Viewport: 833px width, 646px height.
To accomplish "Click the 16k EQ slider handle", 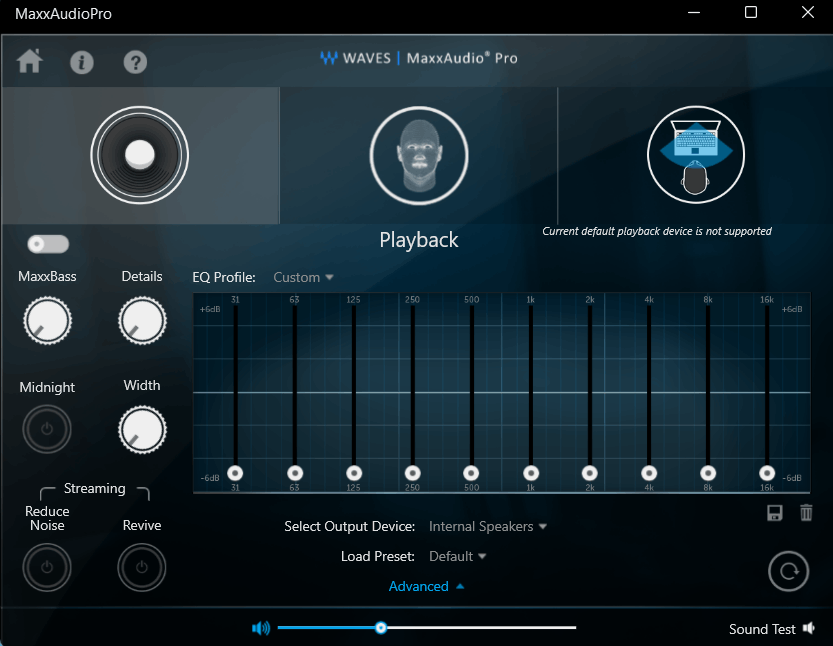I will 767,473.
